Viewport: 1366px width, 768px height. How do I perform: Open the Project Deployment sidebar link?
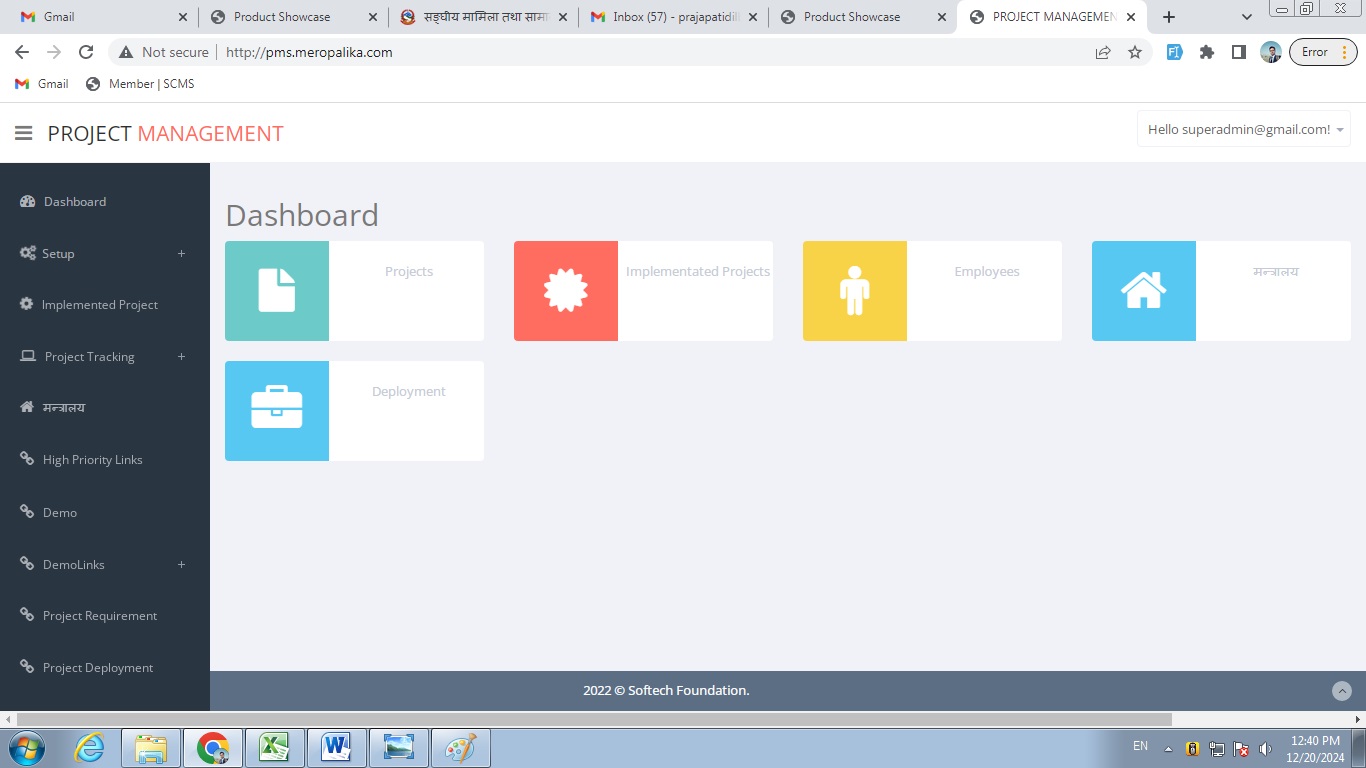[x=97, y=668]
